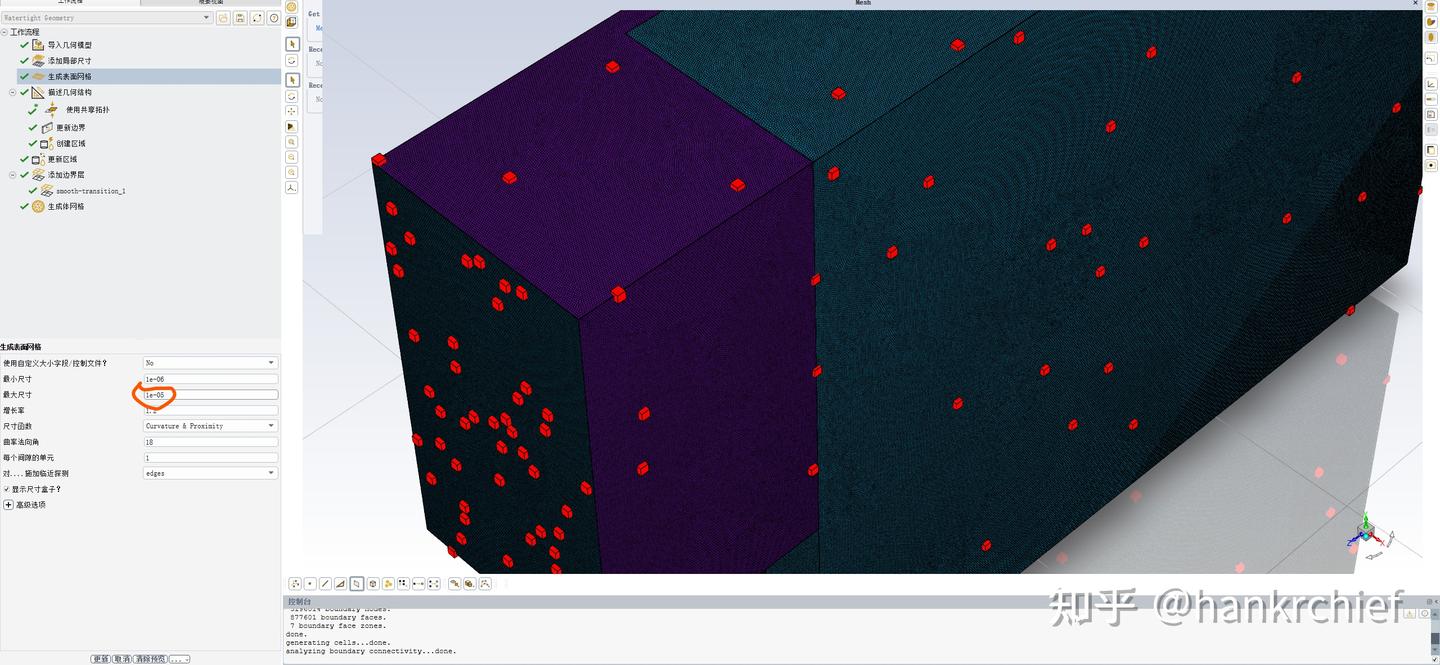Click the 曲率法向角 input field
This screenshot has height=665, width=1440.
(x=211, y=442)
